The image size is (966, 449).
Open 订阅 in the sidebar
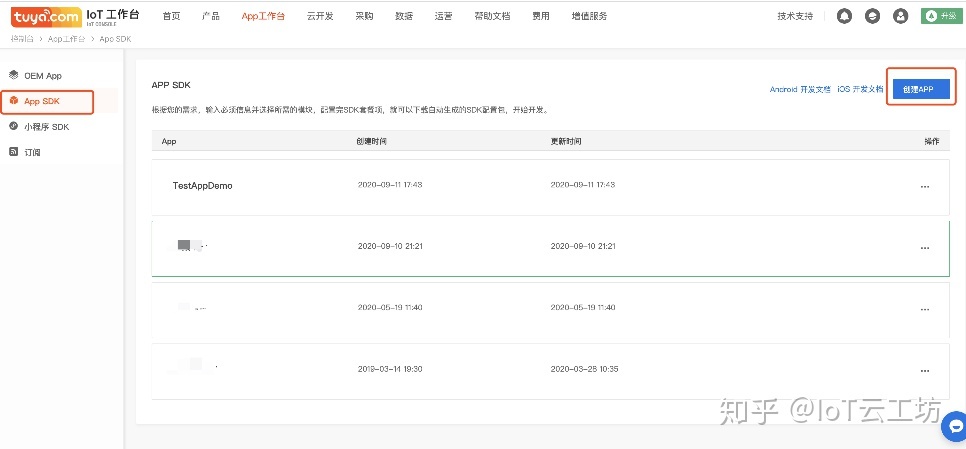[x=32, y=152]
